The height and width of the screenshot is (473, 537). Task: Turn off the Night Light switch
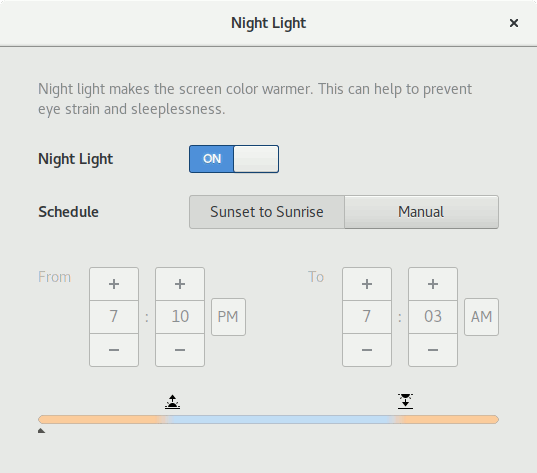[x=234, y=159]
